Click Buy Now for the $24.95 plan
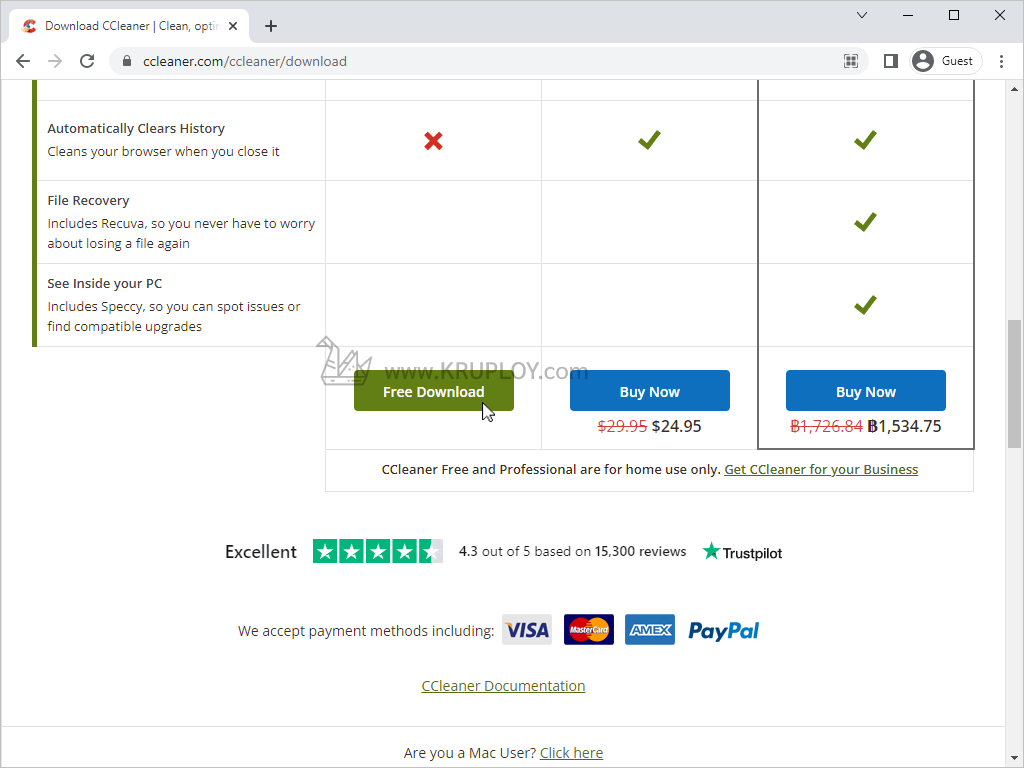Screen dimensions: 1024x768 pyautogui.click(x=650, y=391)
